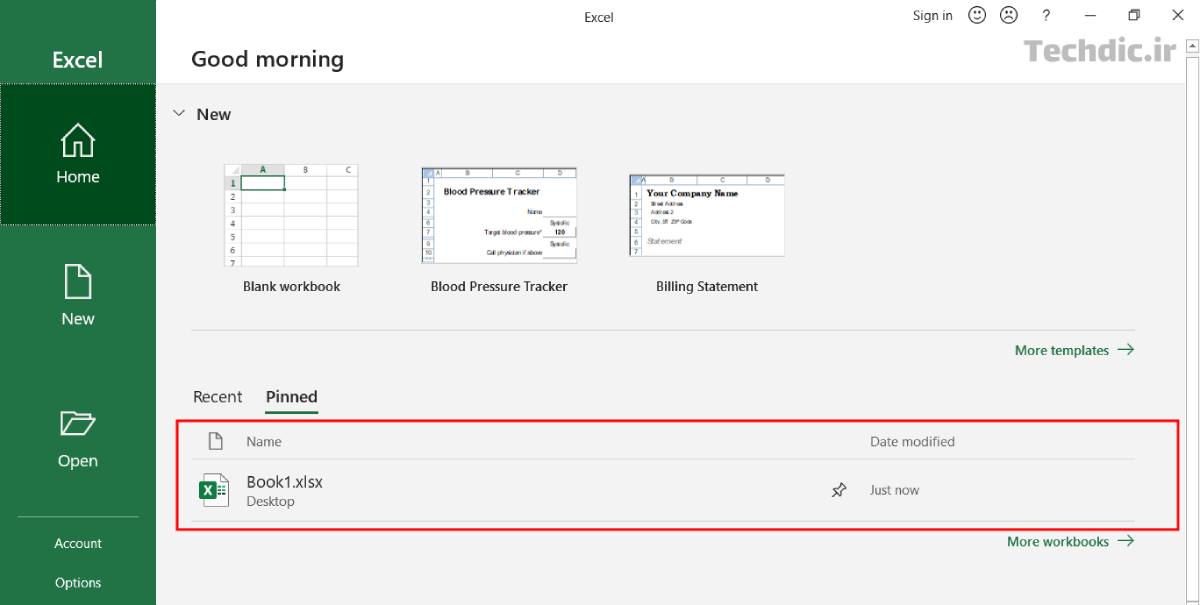1200x605 pixels.
Task: Select the Pinned tab
Action: (x=292, y=397)
